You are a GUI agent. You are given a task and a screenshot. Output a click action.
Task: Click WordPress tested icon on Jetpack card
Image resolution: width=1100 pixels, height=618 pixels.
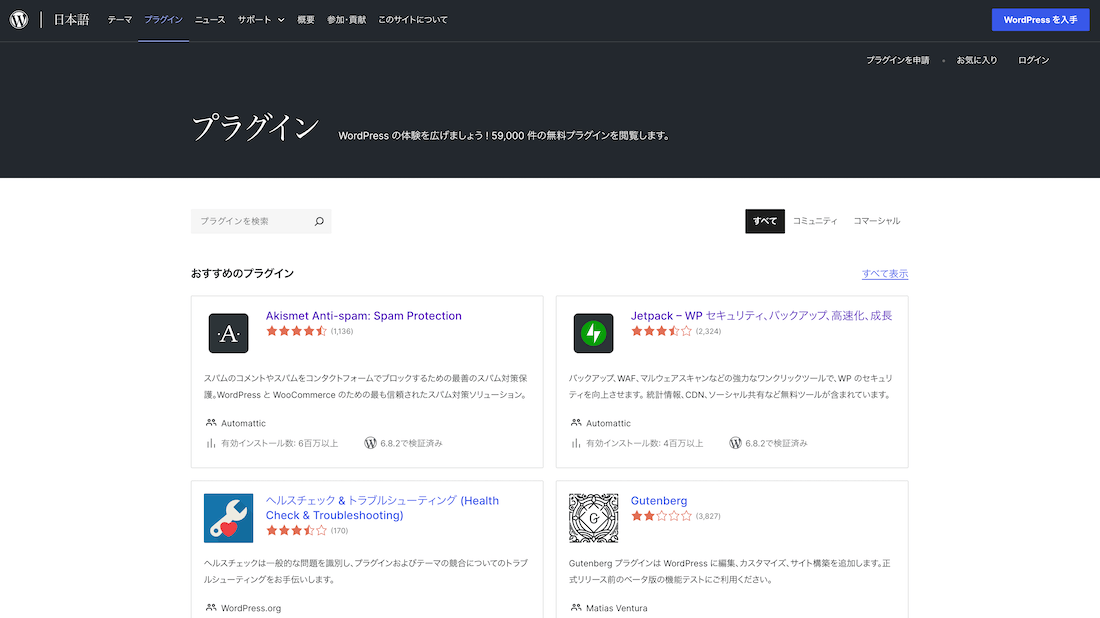tap(735, 443)
